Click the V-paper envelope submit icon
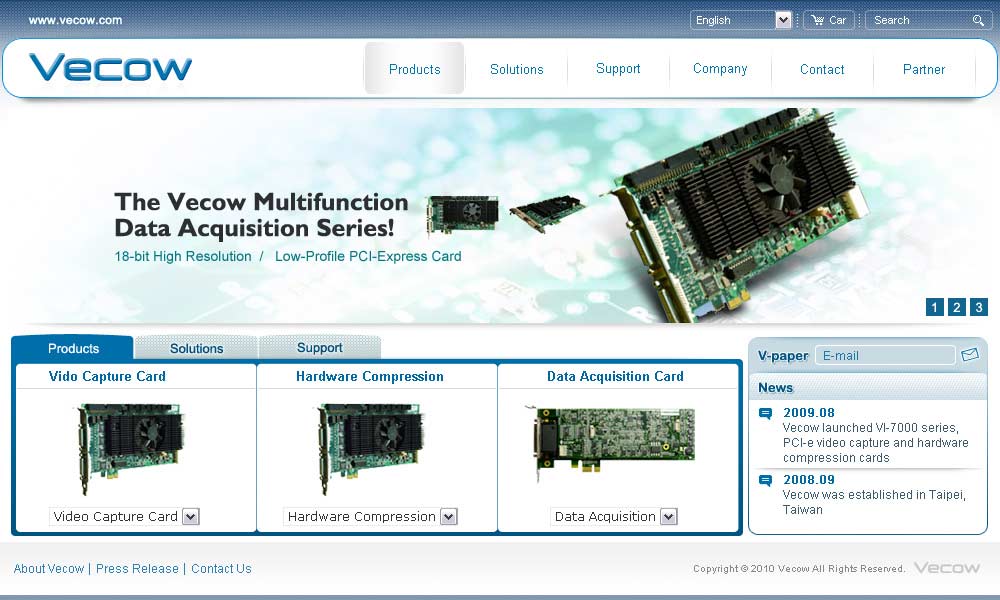Image resolution: width=1000 pixels, height=600 pixels. (x=969, y=355)
